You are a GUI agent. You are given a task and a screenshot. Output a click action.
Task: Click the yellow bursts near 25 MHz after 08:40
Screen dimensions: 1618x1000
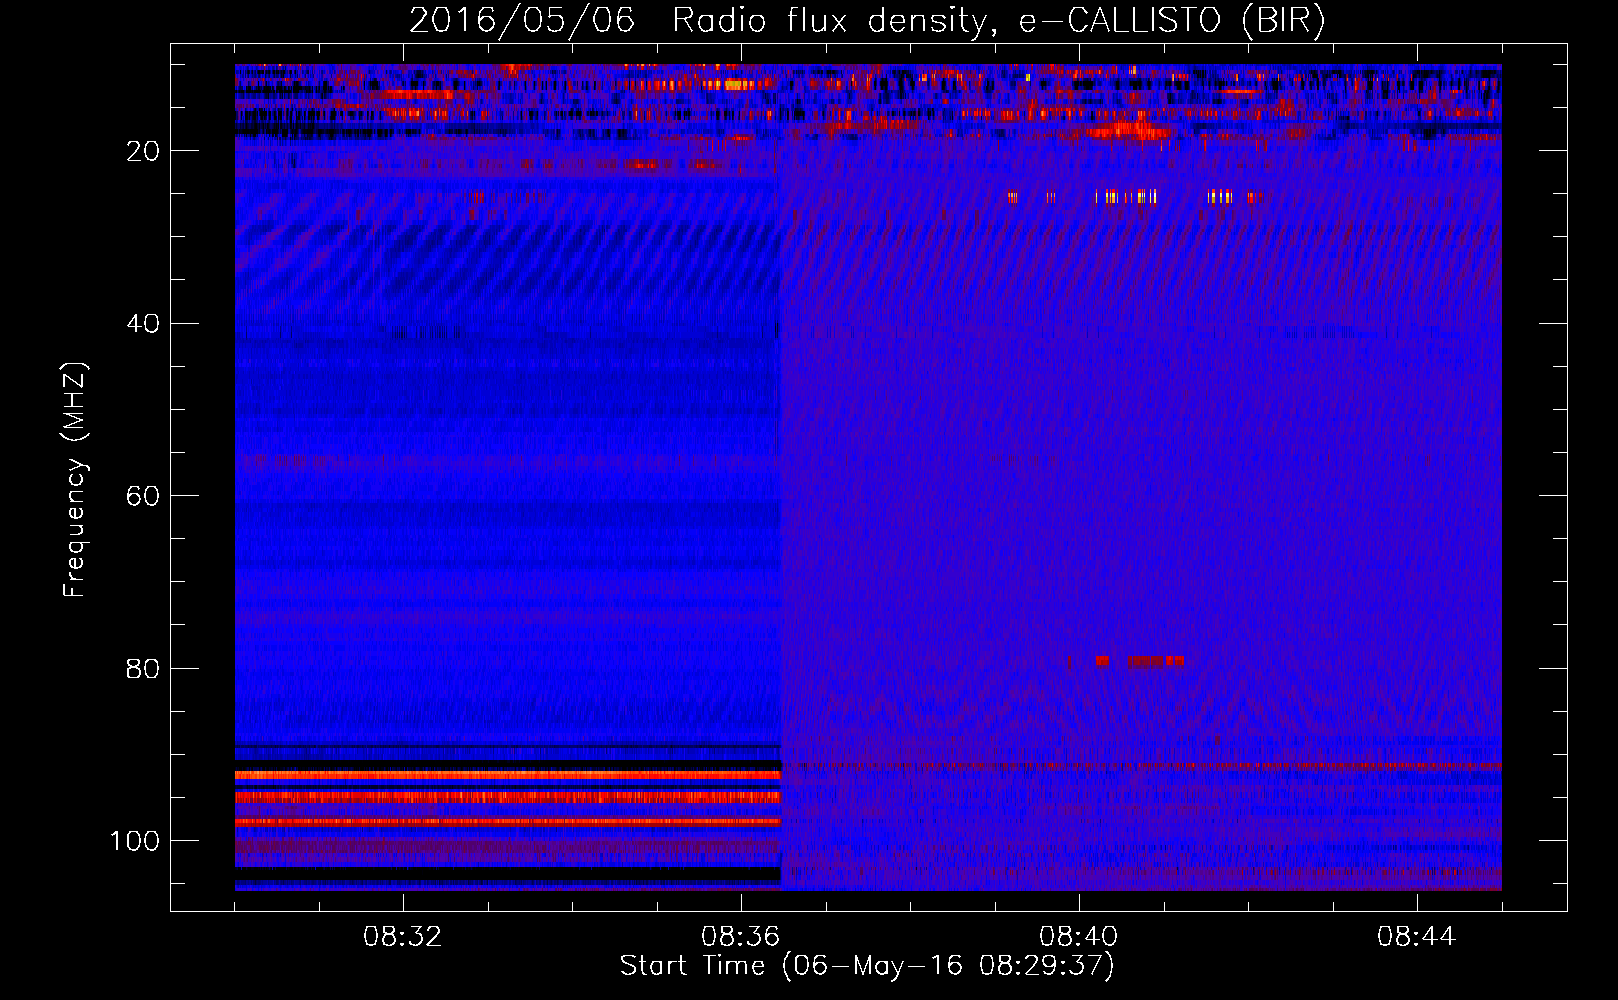pyautogui.click(x=1126, y=197)
